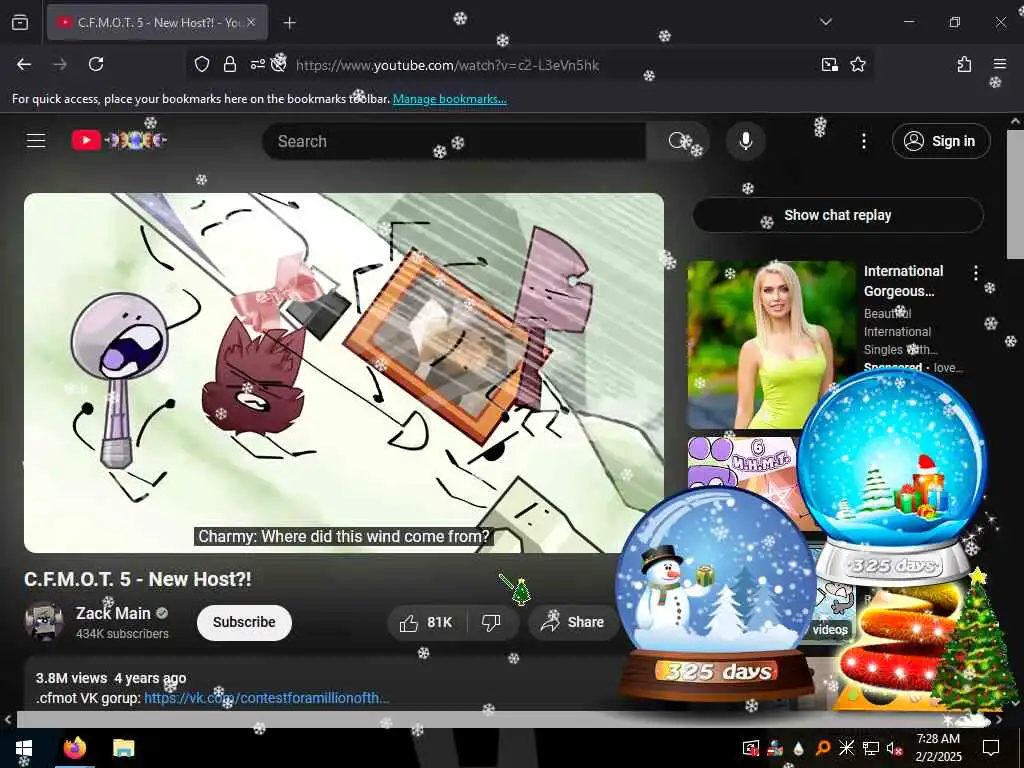Click the snowflake tray icon

point(846,748)
